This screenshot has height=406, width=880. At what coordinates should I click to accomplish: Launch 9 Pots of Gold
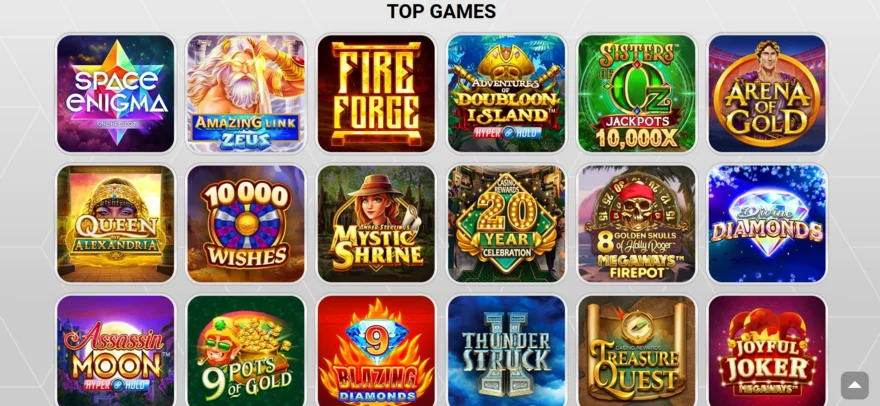tap(246, 350)
